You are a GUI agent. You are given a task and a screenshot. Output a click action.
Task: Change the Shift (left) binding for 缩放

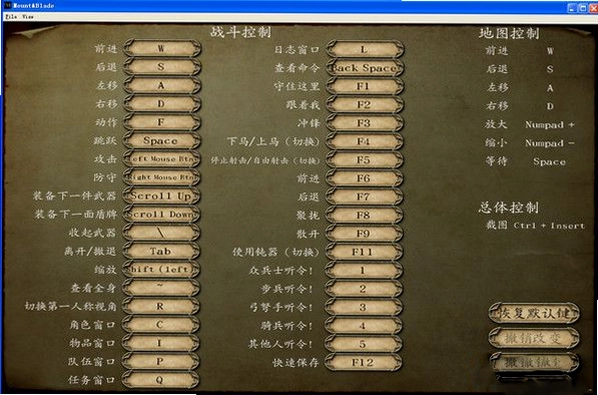pos(161,270)
